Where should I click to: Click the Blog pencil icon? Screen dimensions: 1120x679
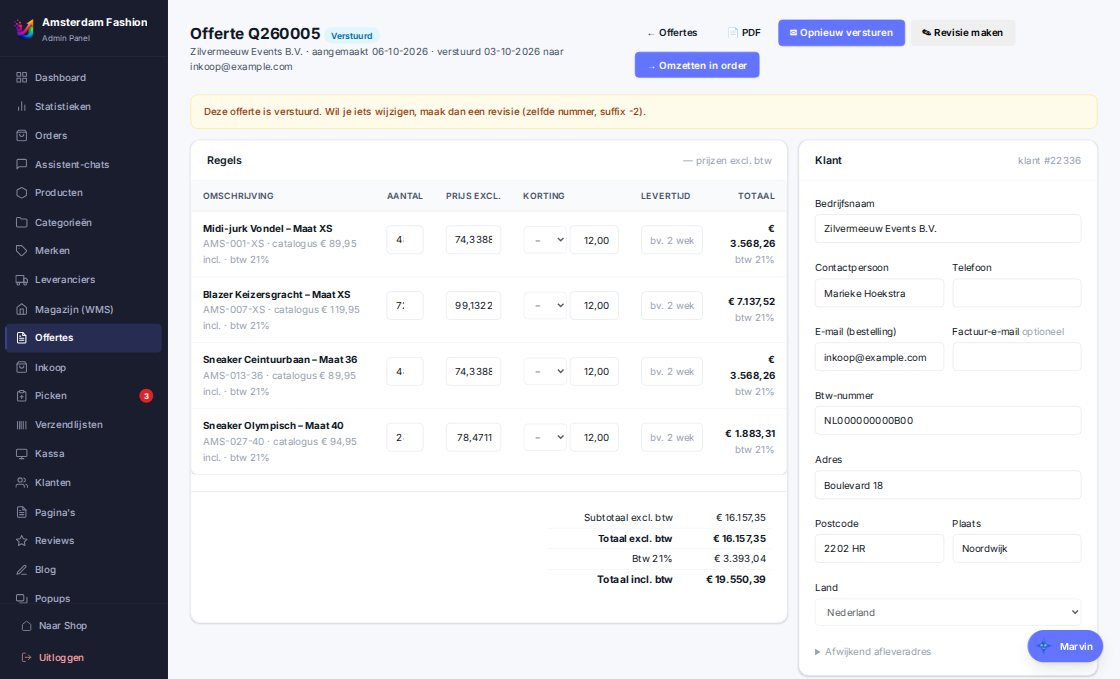21,570
